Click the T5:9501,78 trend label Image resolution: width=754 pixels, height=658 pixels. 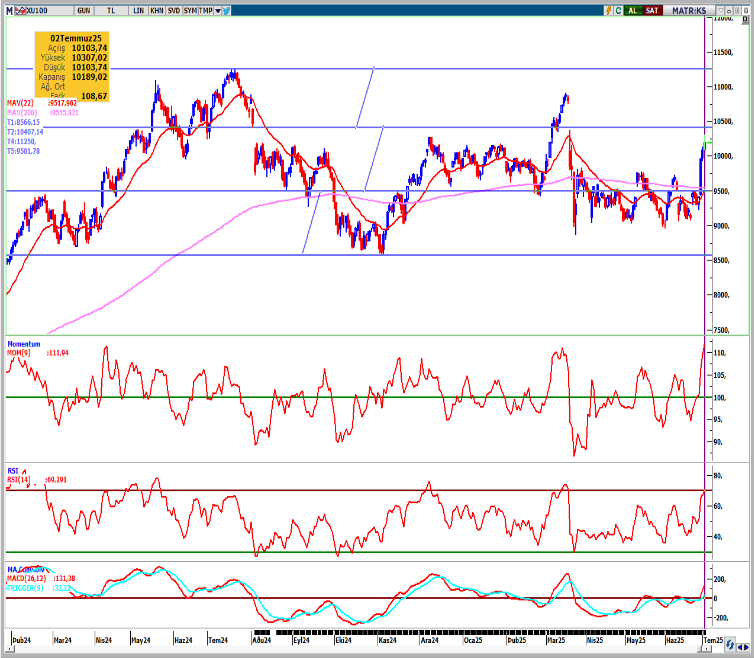click(x=24, y=151)
